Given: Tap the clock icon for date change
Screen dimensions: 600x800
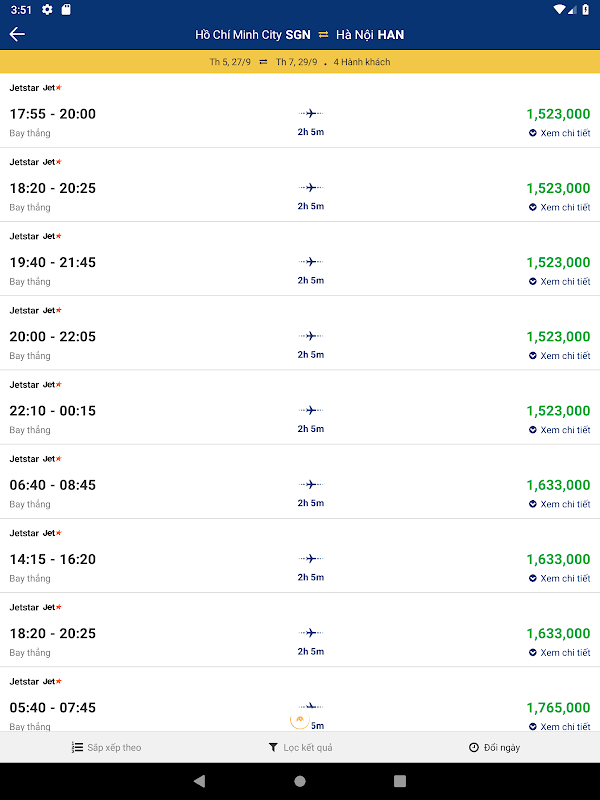Looking at the screenshot, I should (x=473, y=748).
